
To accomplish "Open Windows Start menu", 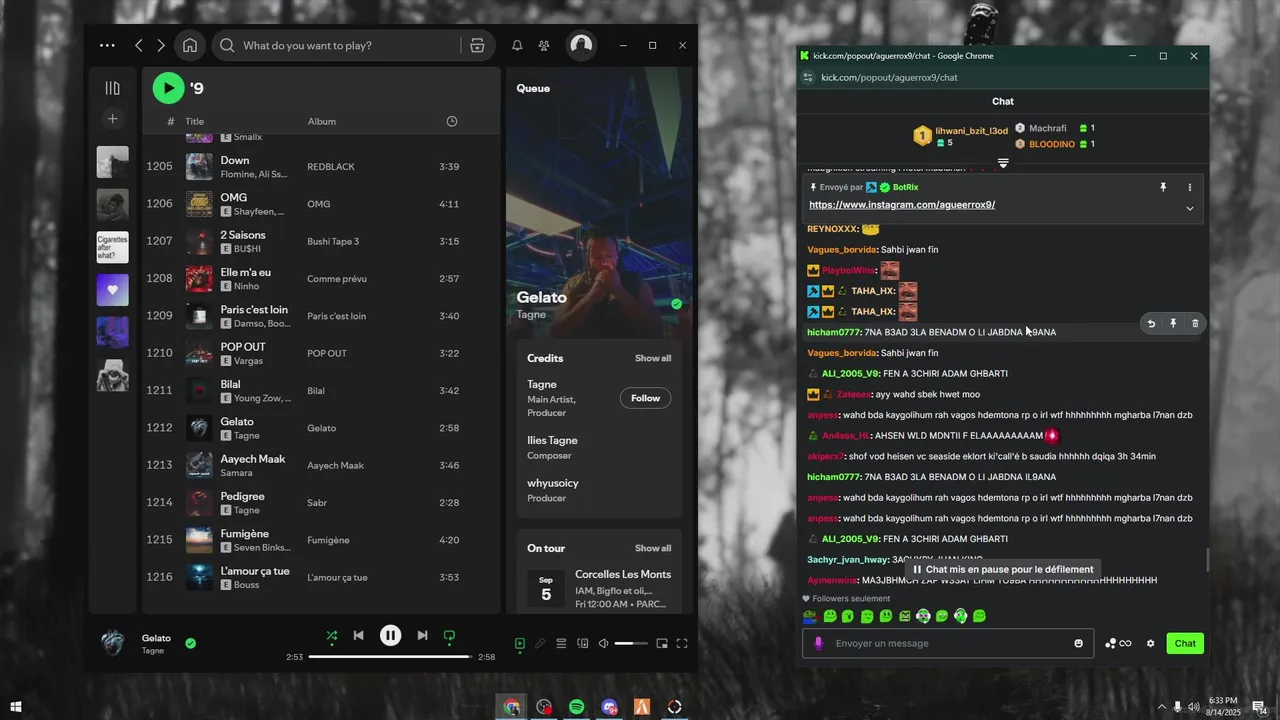I will pos(15,707).
